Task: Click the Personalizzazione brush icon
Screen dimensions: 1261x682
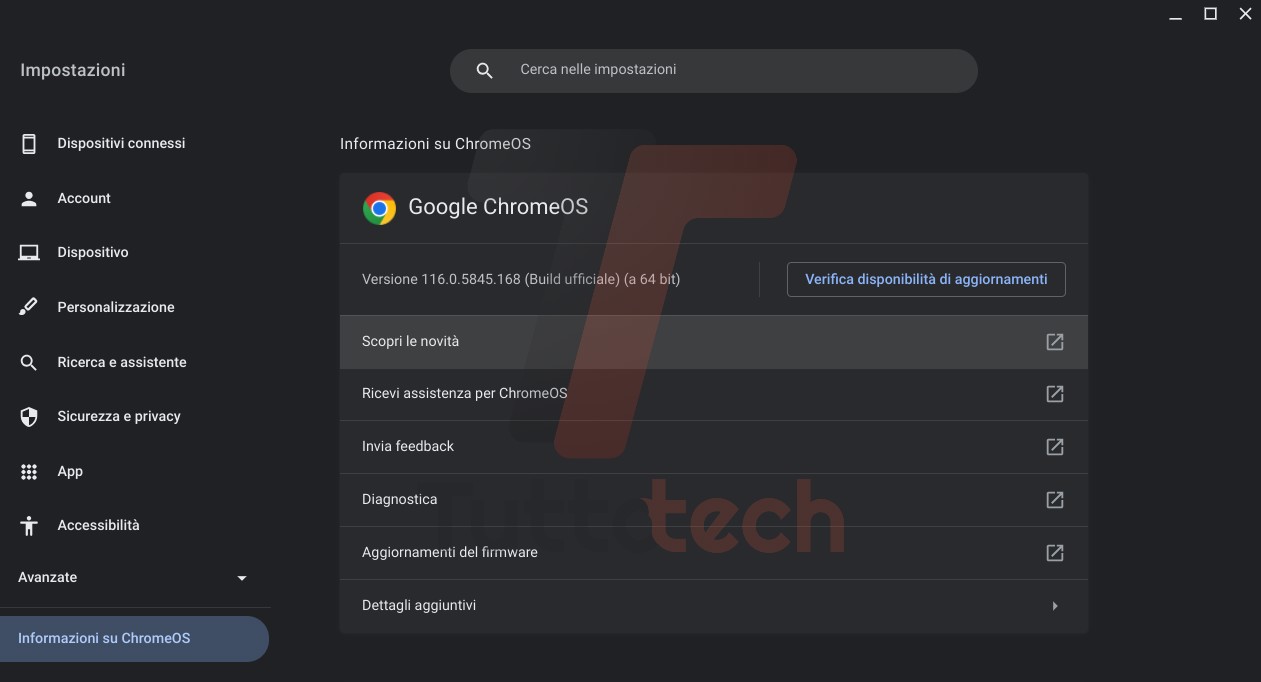Action: [x=29, y=307]
